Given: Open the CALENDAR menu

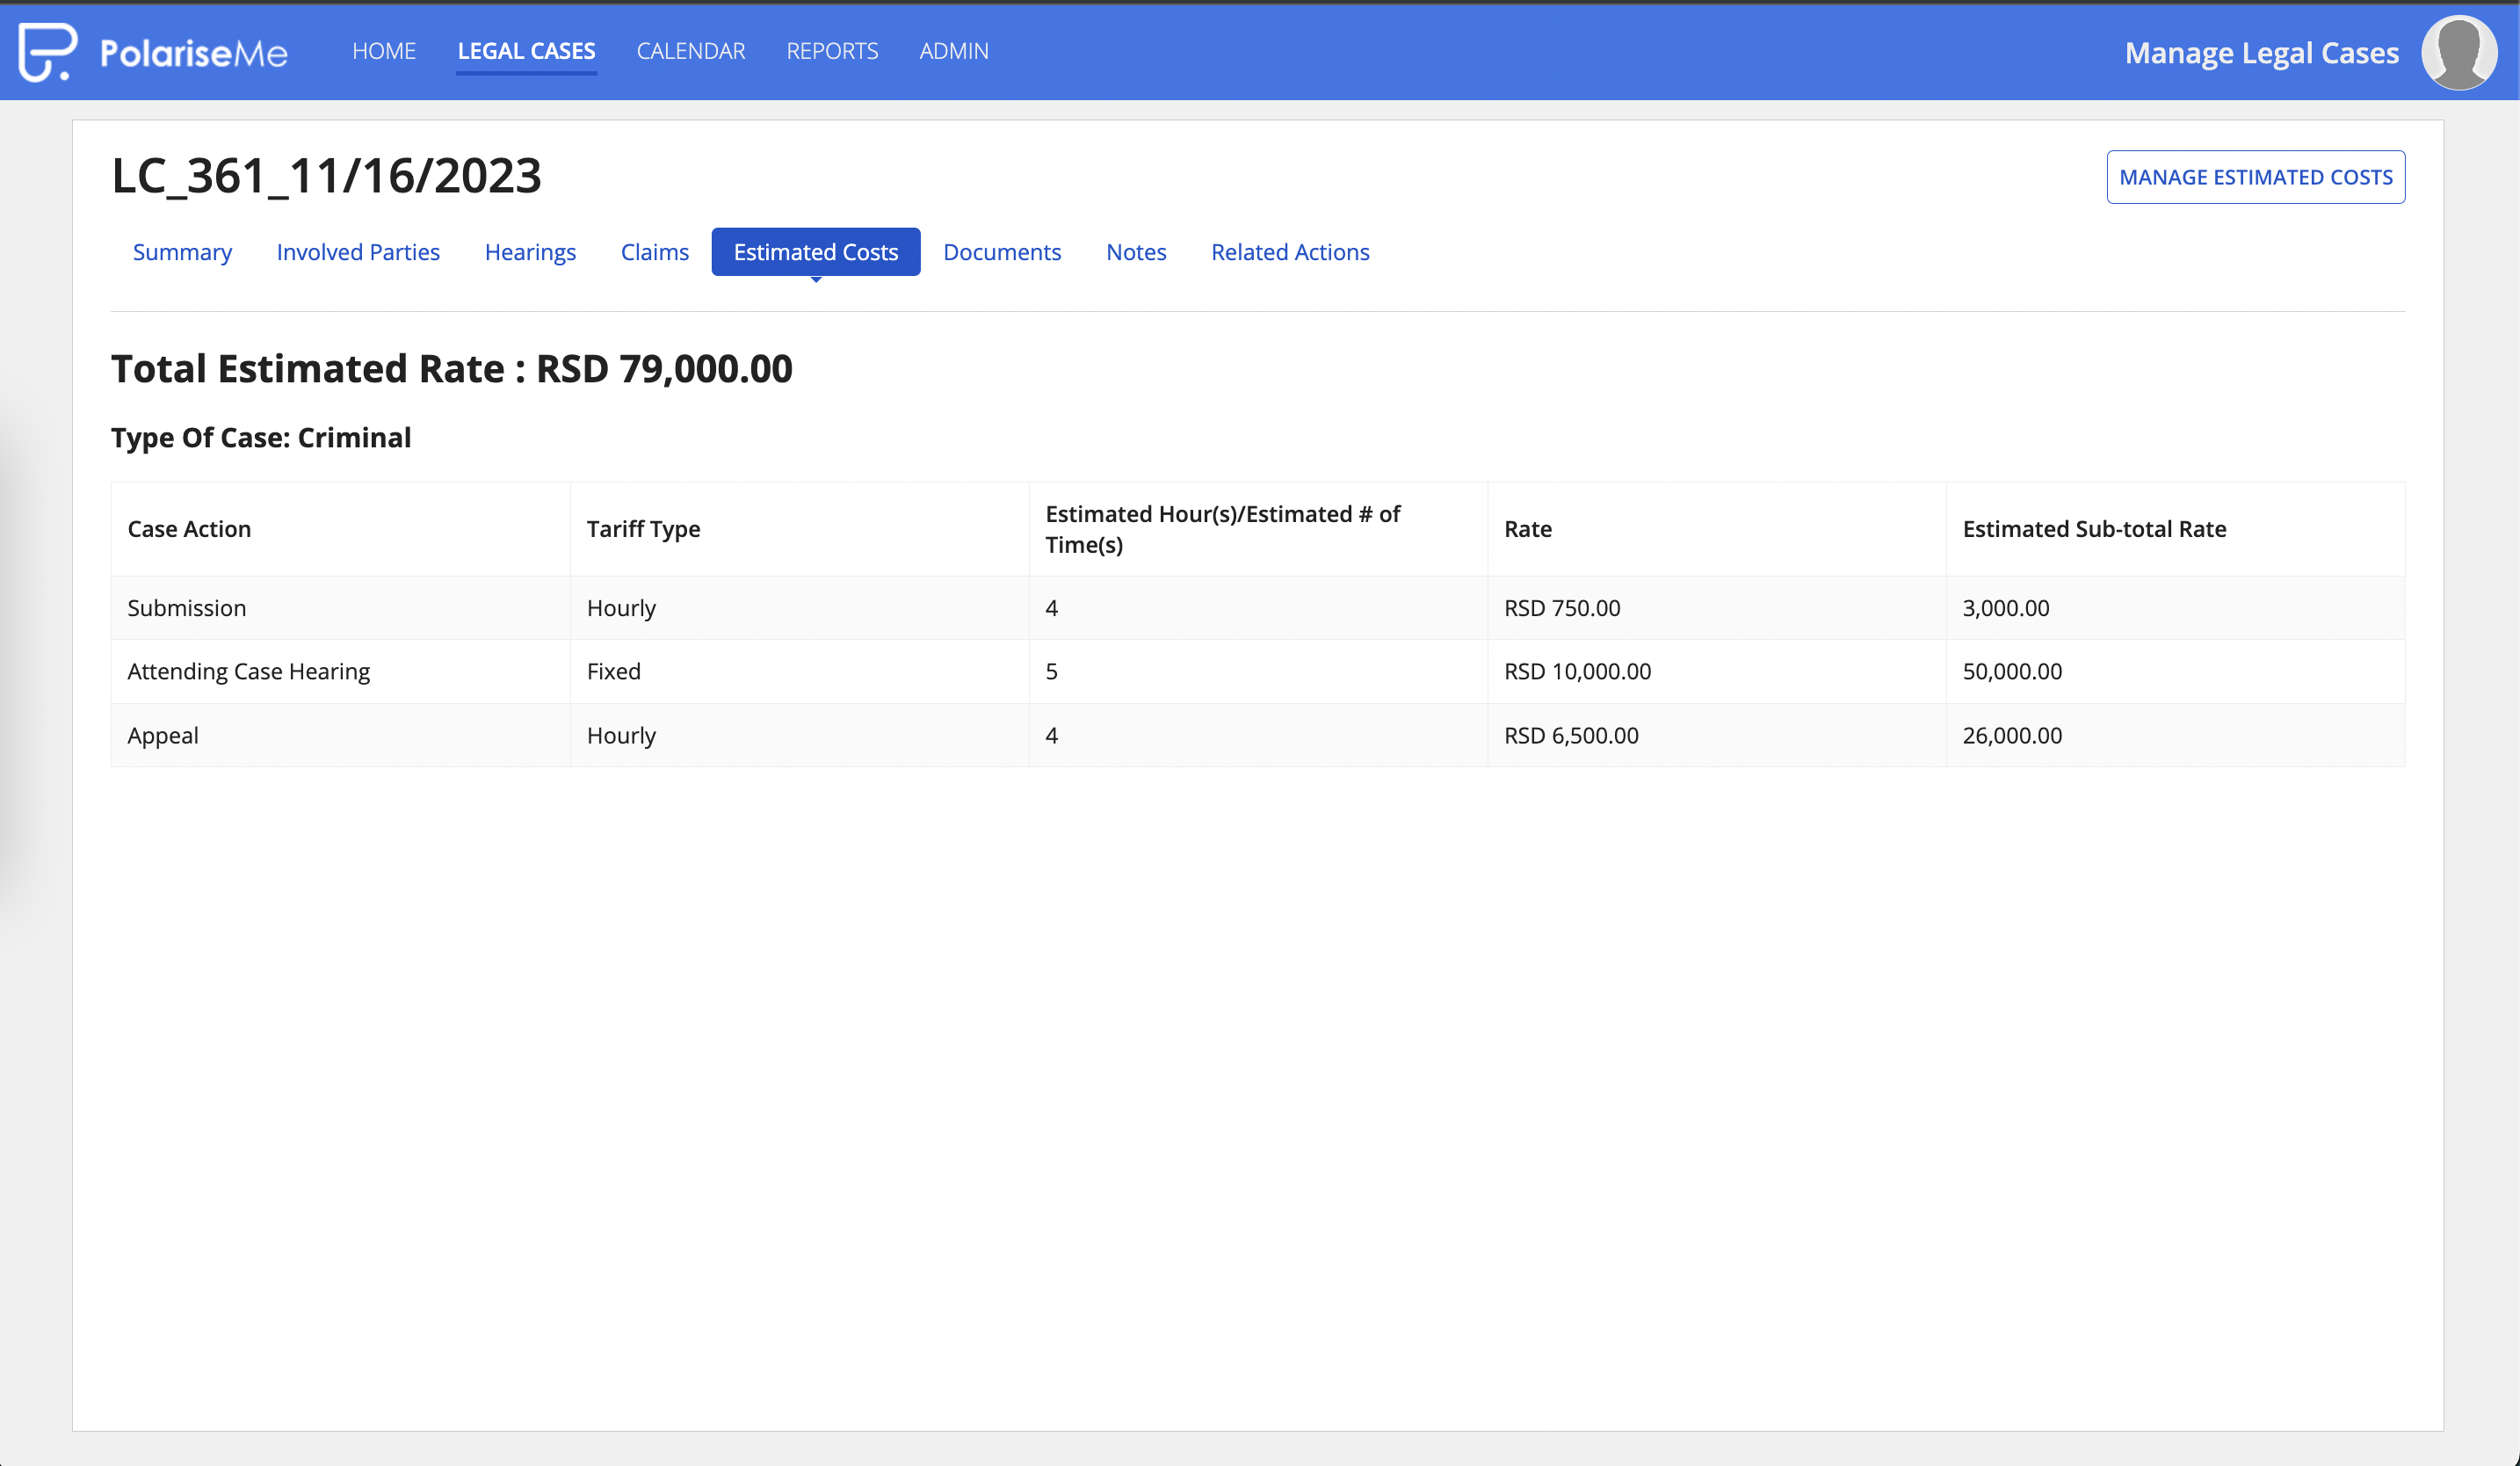Looking at the screenshot, I should [691, 51].
